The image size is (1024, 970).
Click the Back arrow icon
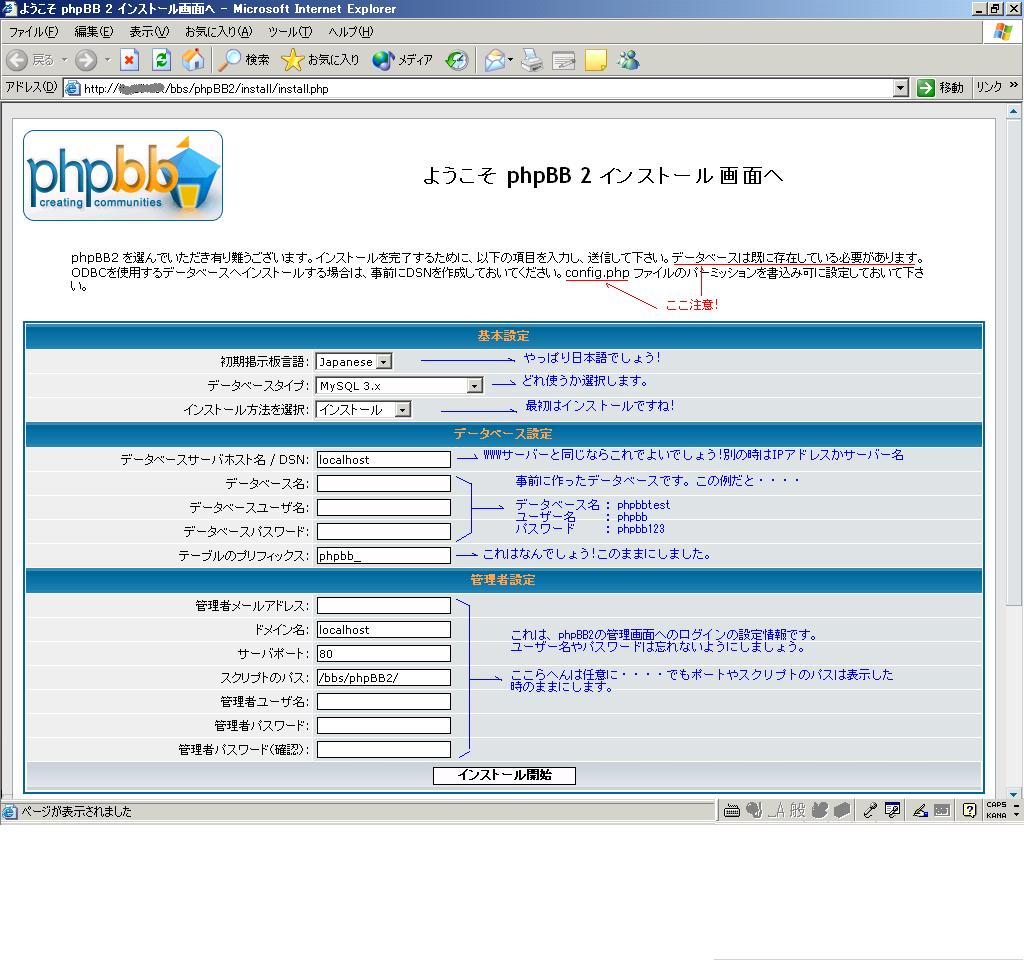coord(17,61)
